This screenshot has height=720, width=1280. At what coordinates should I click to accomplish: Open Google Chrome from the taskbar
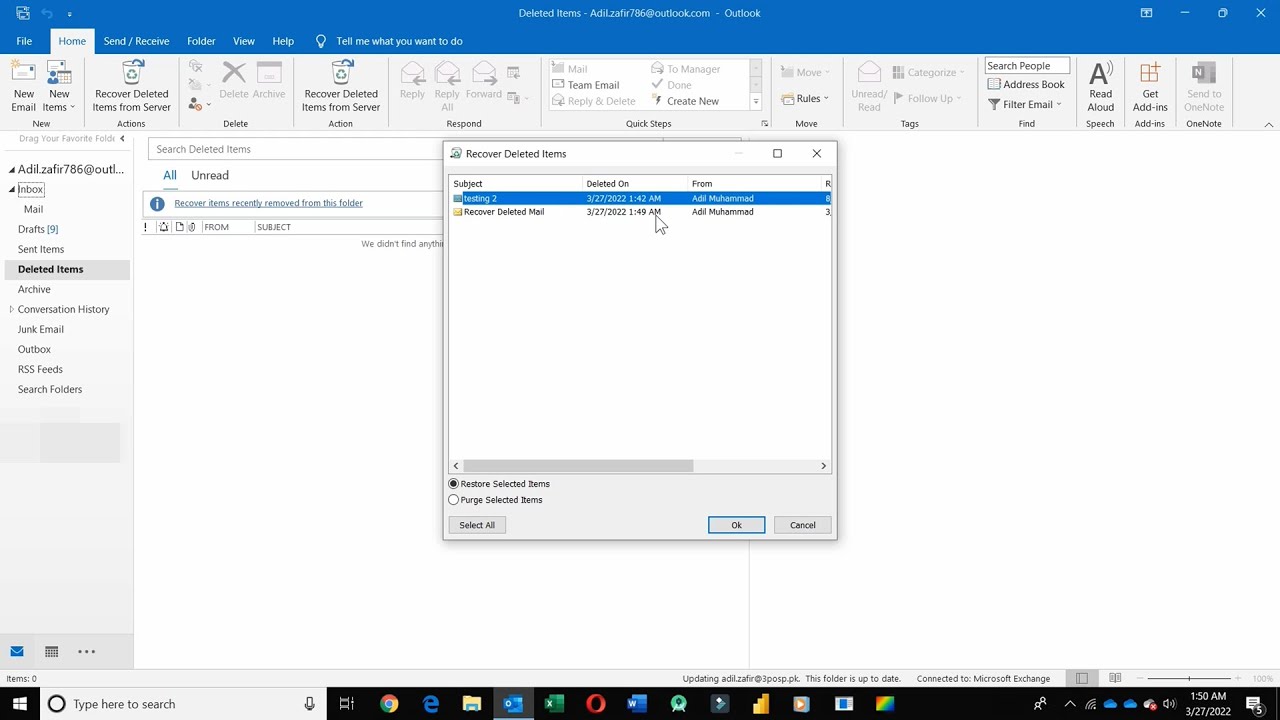pyautogui.click(x=389, y=704)
